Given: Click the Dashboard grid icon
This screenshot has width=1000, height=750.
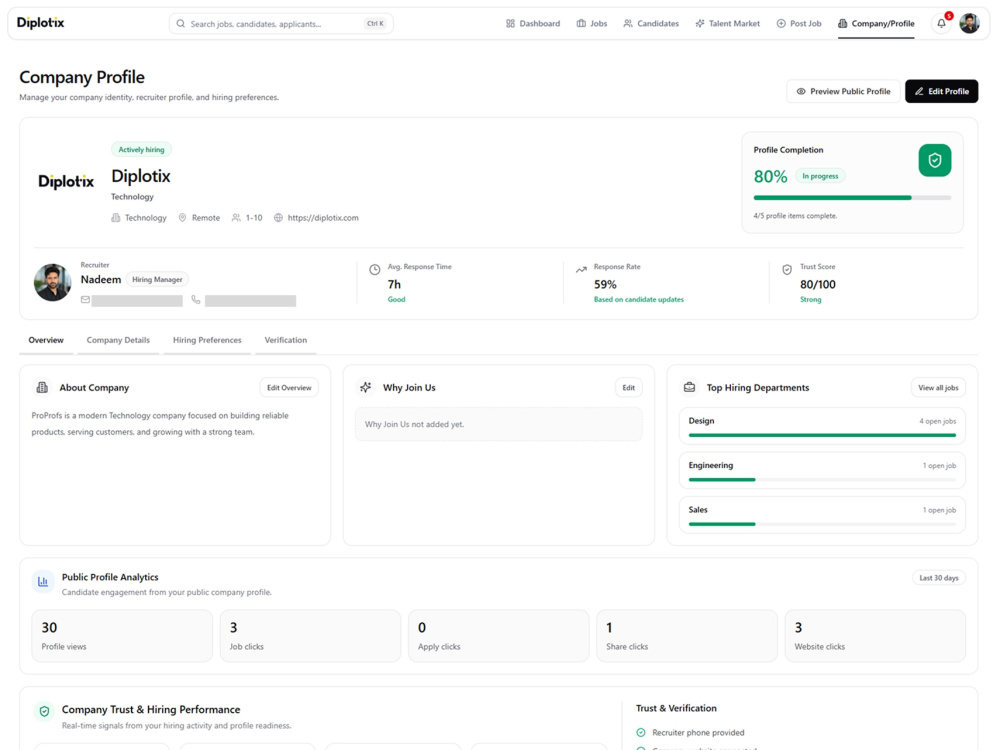Looking at the screenshot, I should pyautogui.click(x=510, y=24).
